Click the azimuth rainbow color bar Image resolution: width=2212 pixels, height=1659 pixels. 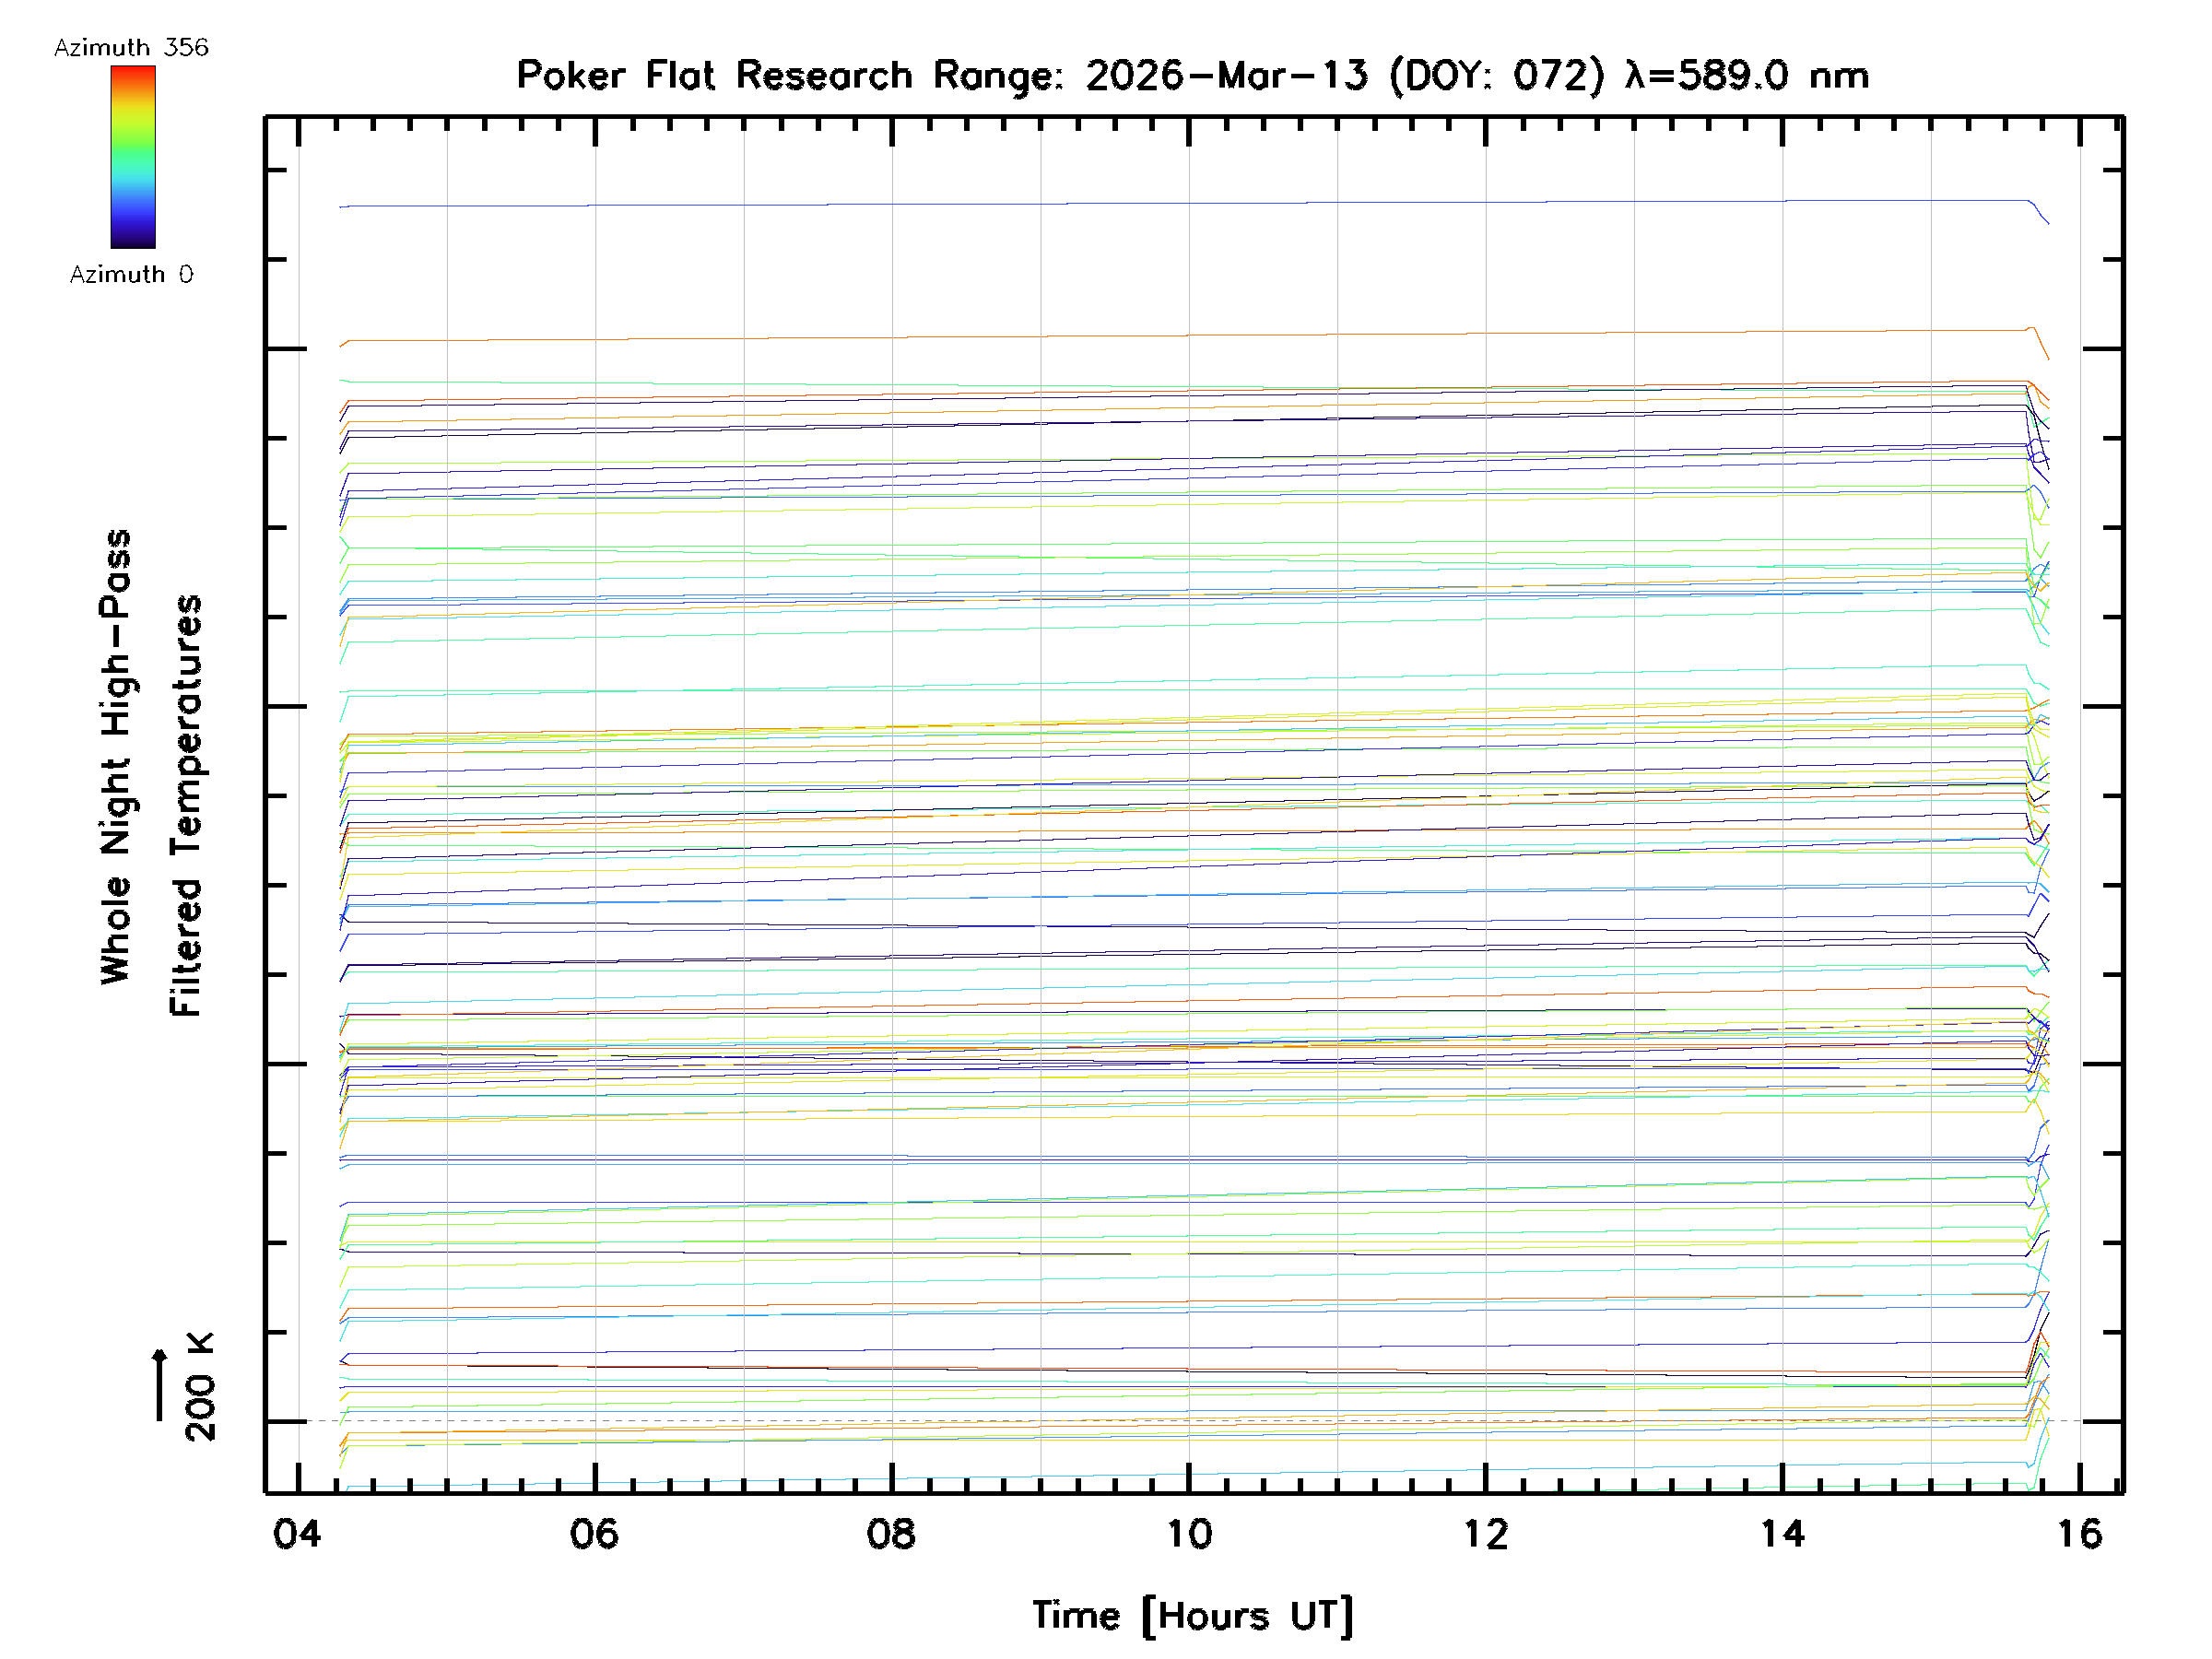[133, 157]
